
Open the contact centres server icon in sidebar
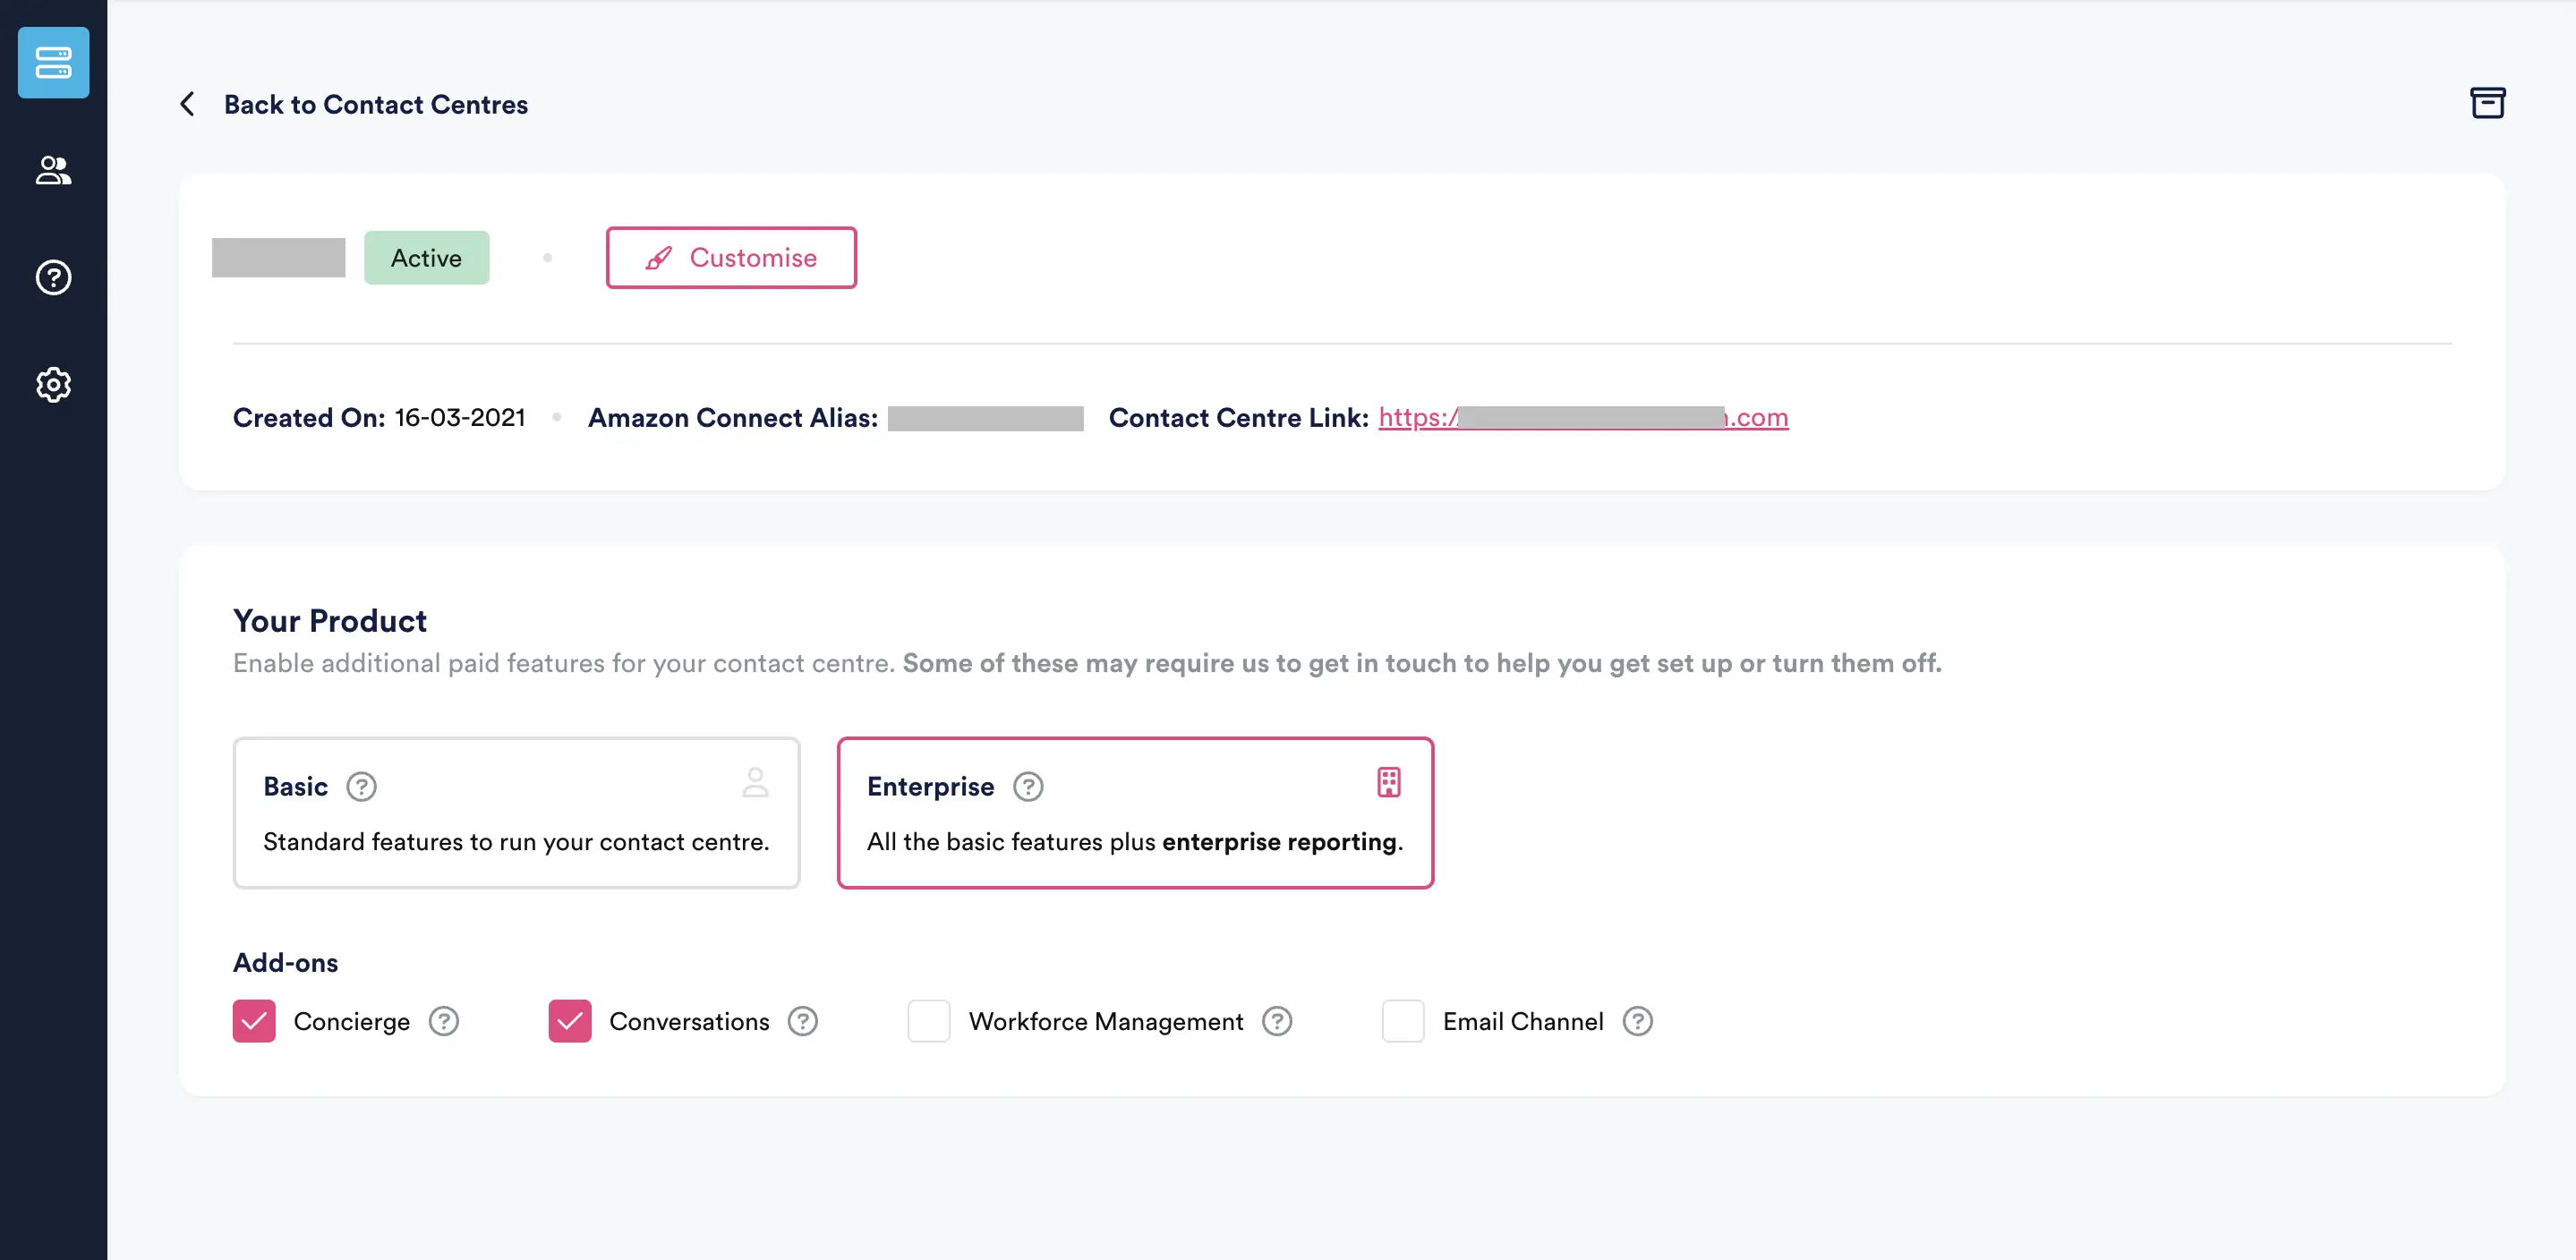coord(53,62)
